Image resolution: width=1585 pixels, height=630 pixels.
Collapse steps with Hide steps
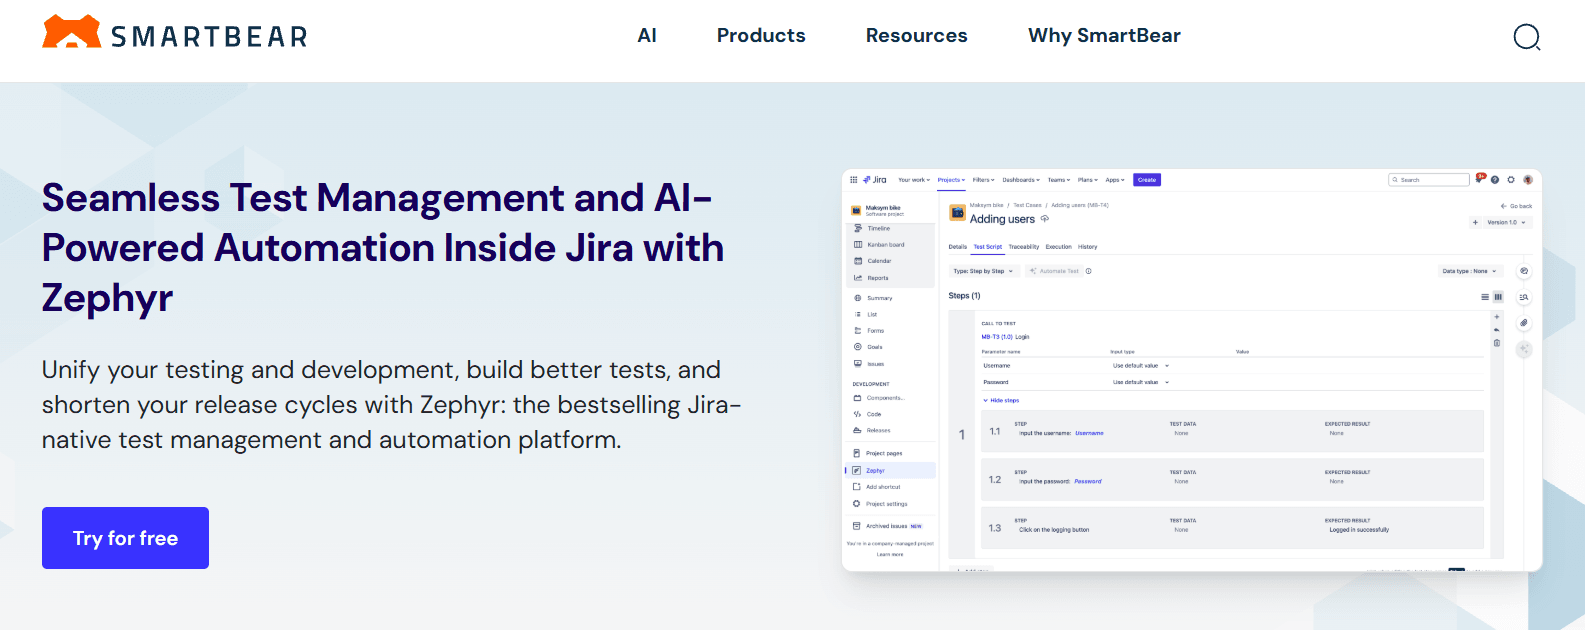point(1001,400)
